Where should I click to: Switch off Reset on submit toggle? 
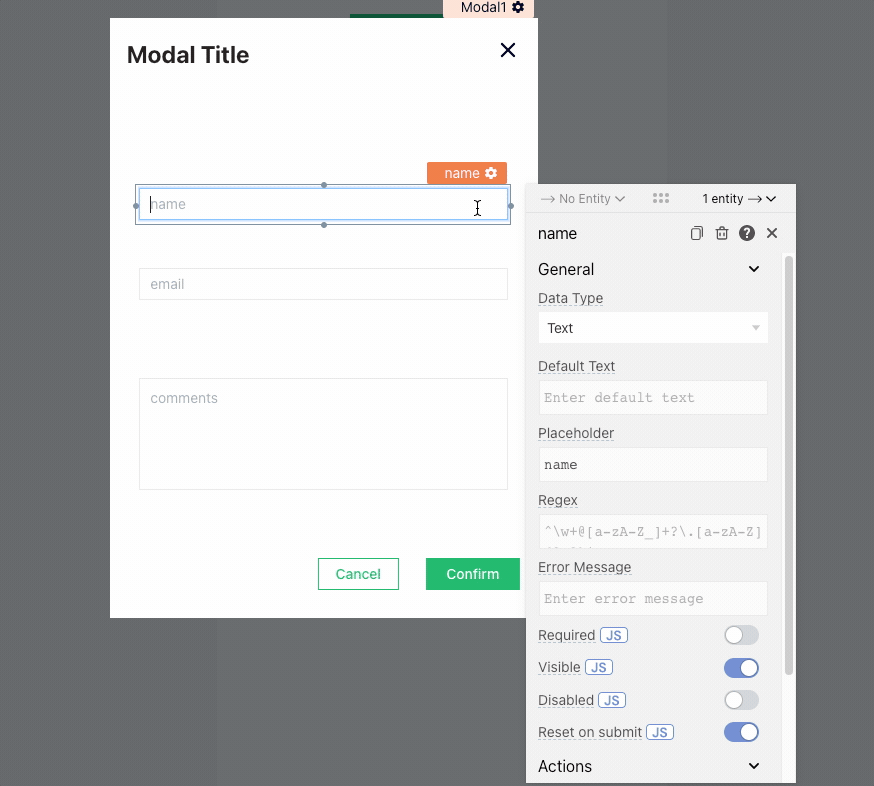(741, 732)
